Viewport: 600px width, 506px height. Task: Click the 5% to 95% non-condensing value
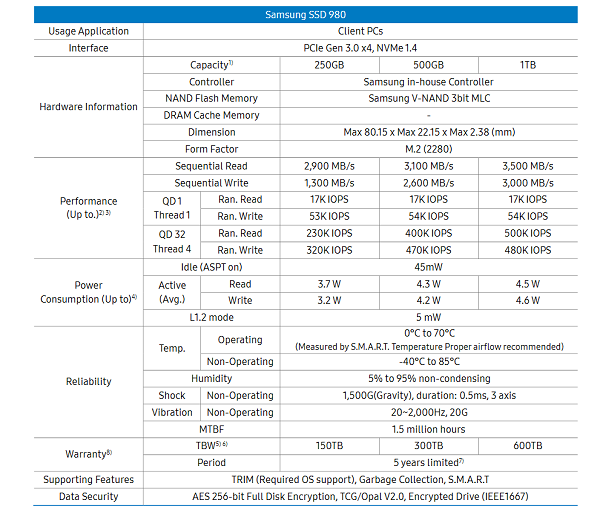(x=429, y=379)
